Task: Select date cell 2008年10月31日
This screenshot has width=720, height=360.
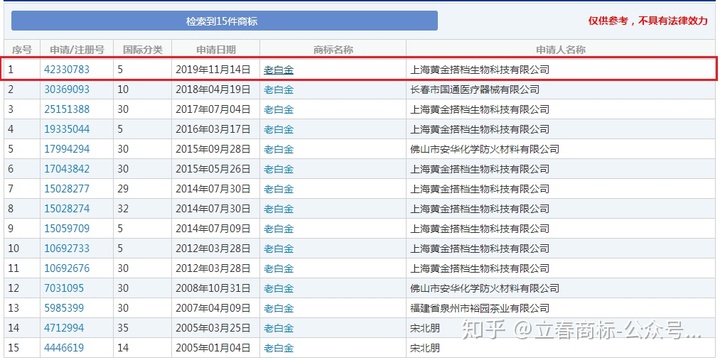Action: tap(213, 288)
